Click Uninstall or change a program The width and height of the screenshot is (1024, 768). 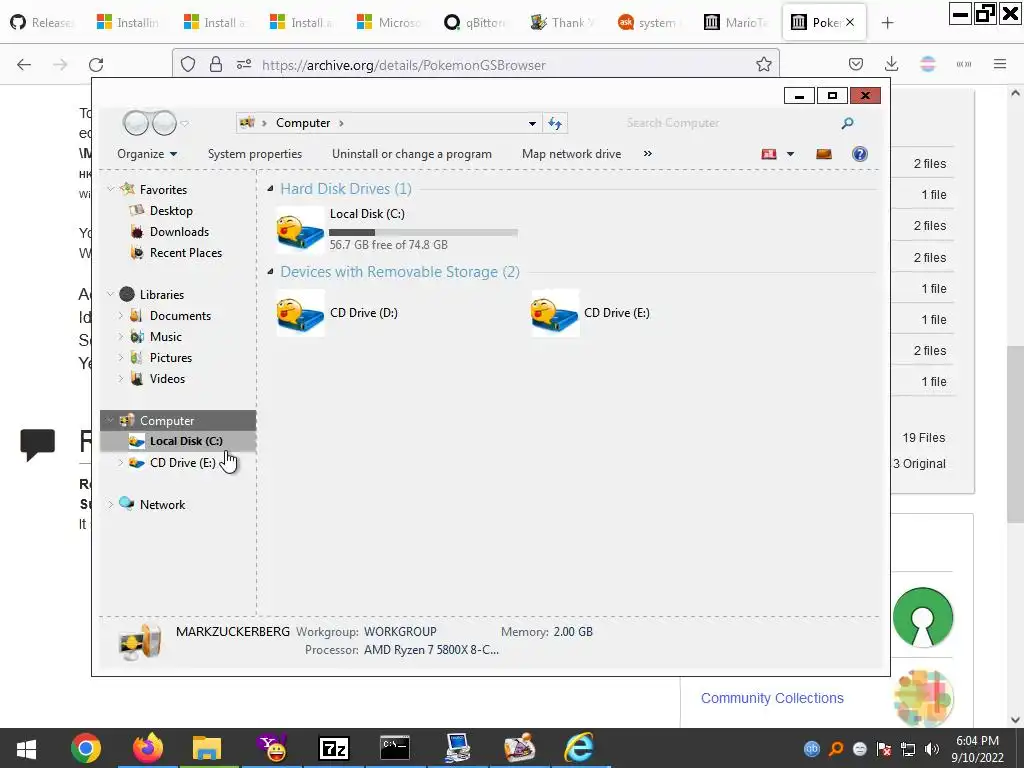click(x=411, y=154)
